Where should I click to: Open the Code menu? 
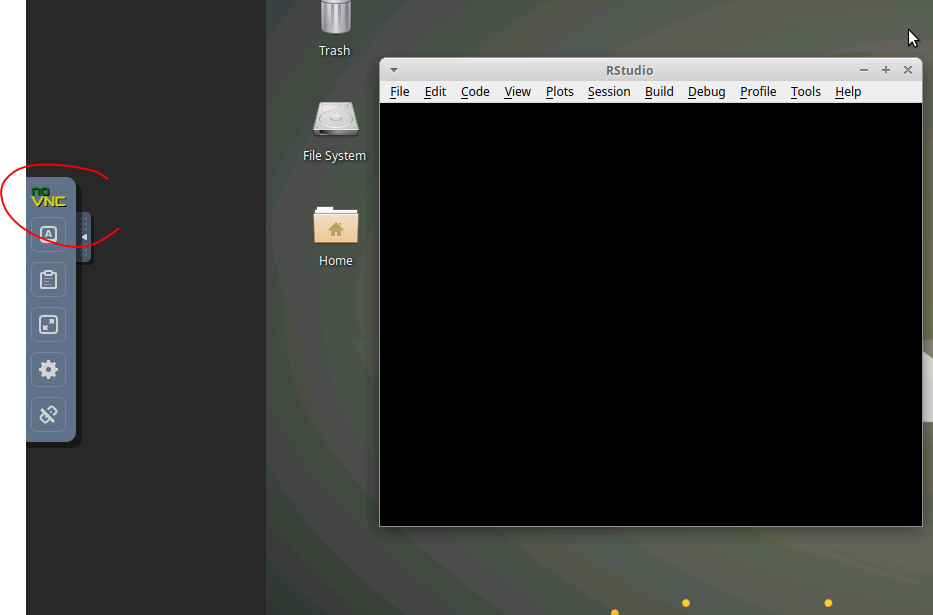coord(475,92)
